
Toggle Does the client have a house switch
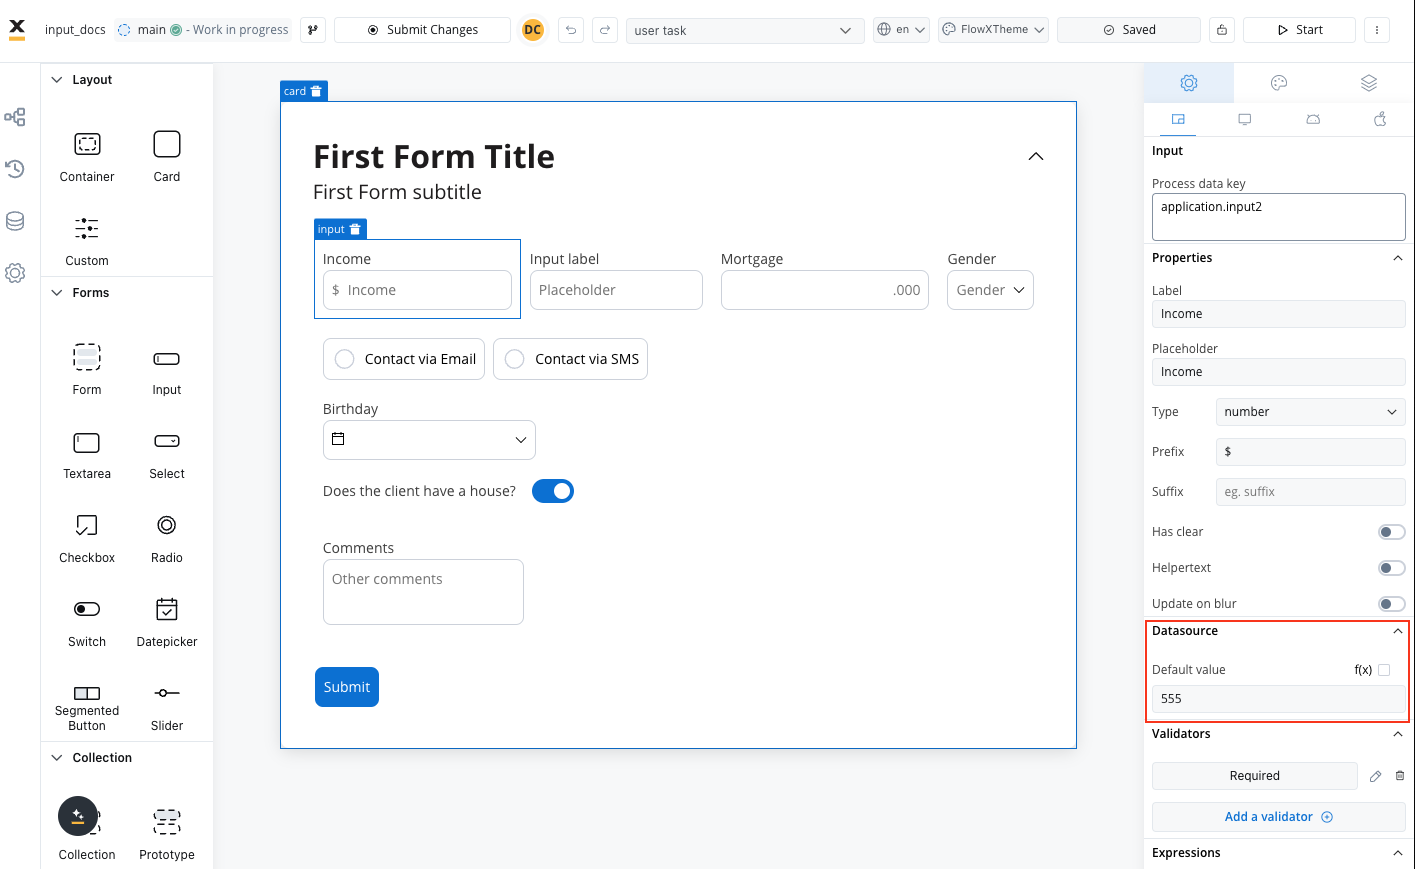[553, 491]
